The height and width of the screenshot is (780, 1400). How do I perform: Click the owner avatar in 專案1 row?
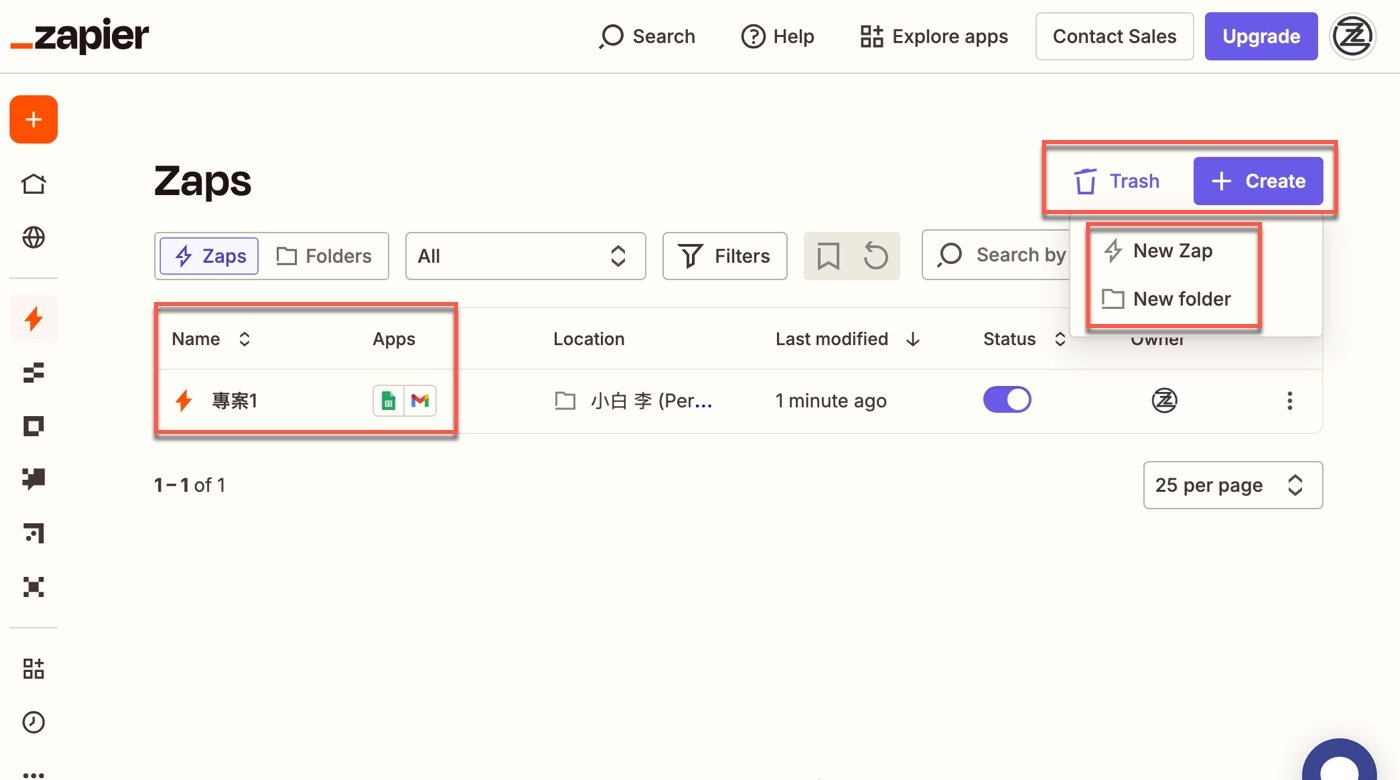1164,401
